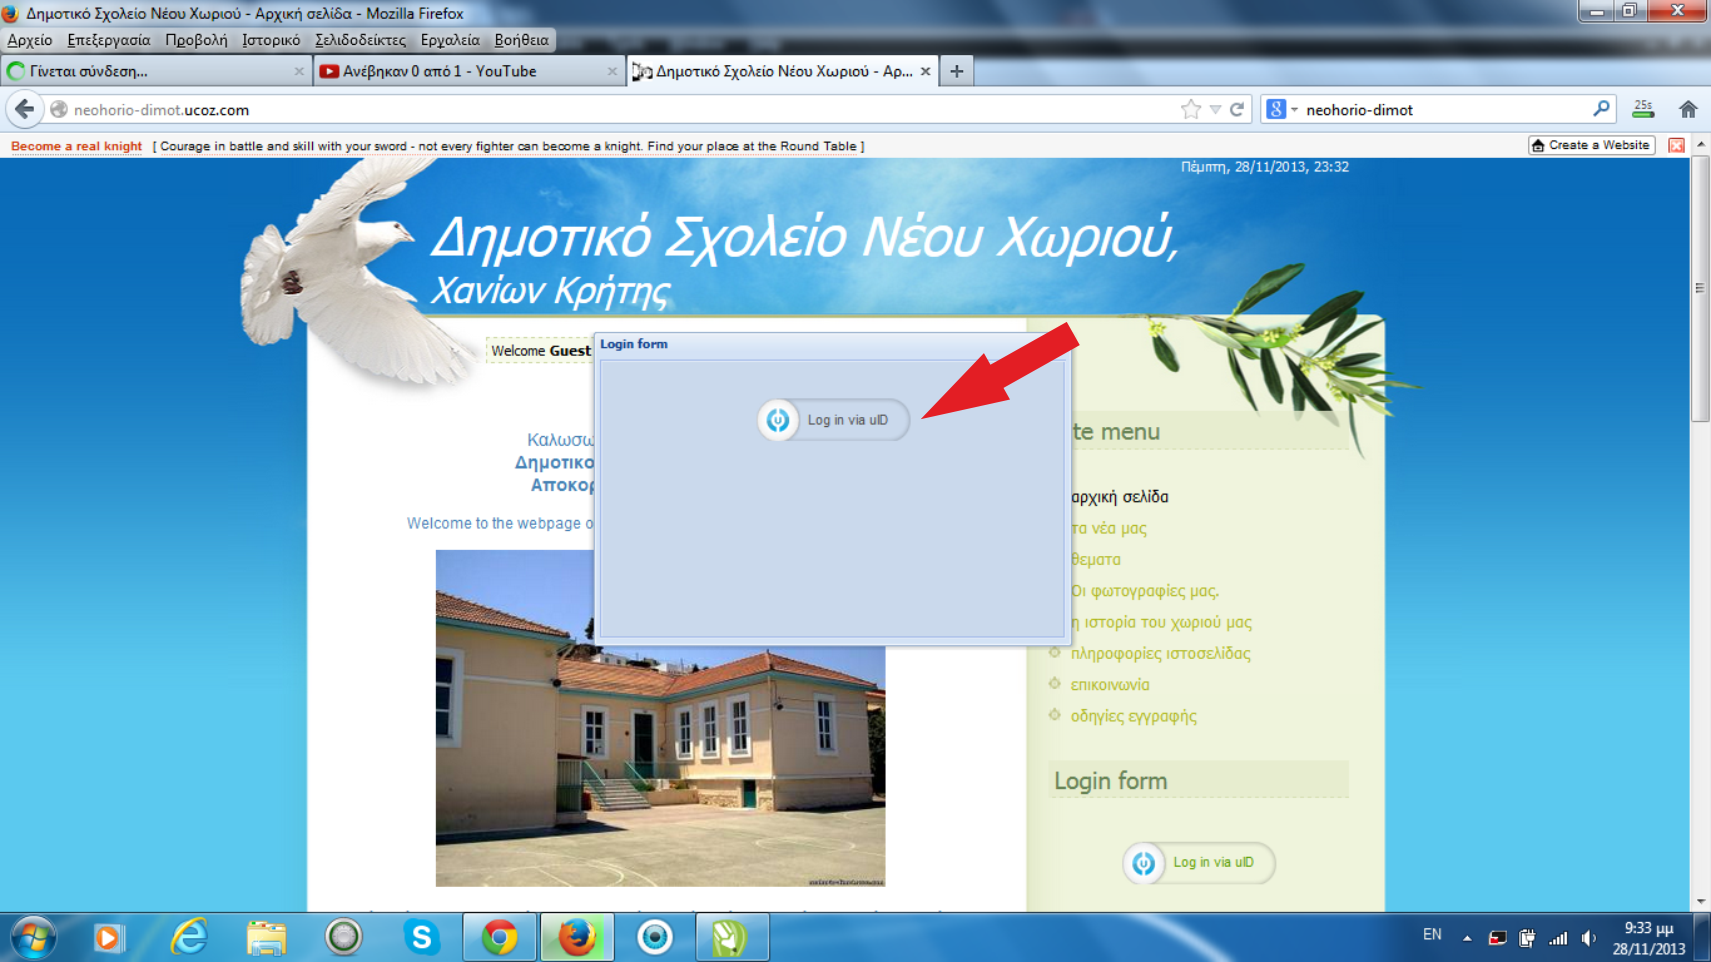The height and width of the screenshot is (962, 1711).
Task: Click 'Log in via uID' in the popup
Action: pyautogui.click(x=833, y=420)
